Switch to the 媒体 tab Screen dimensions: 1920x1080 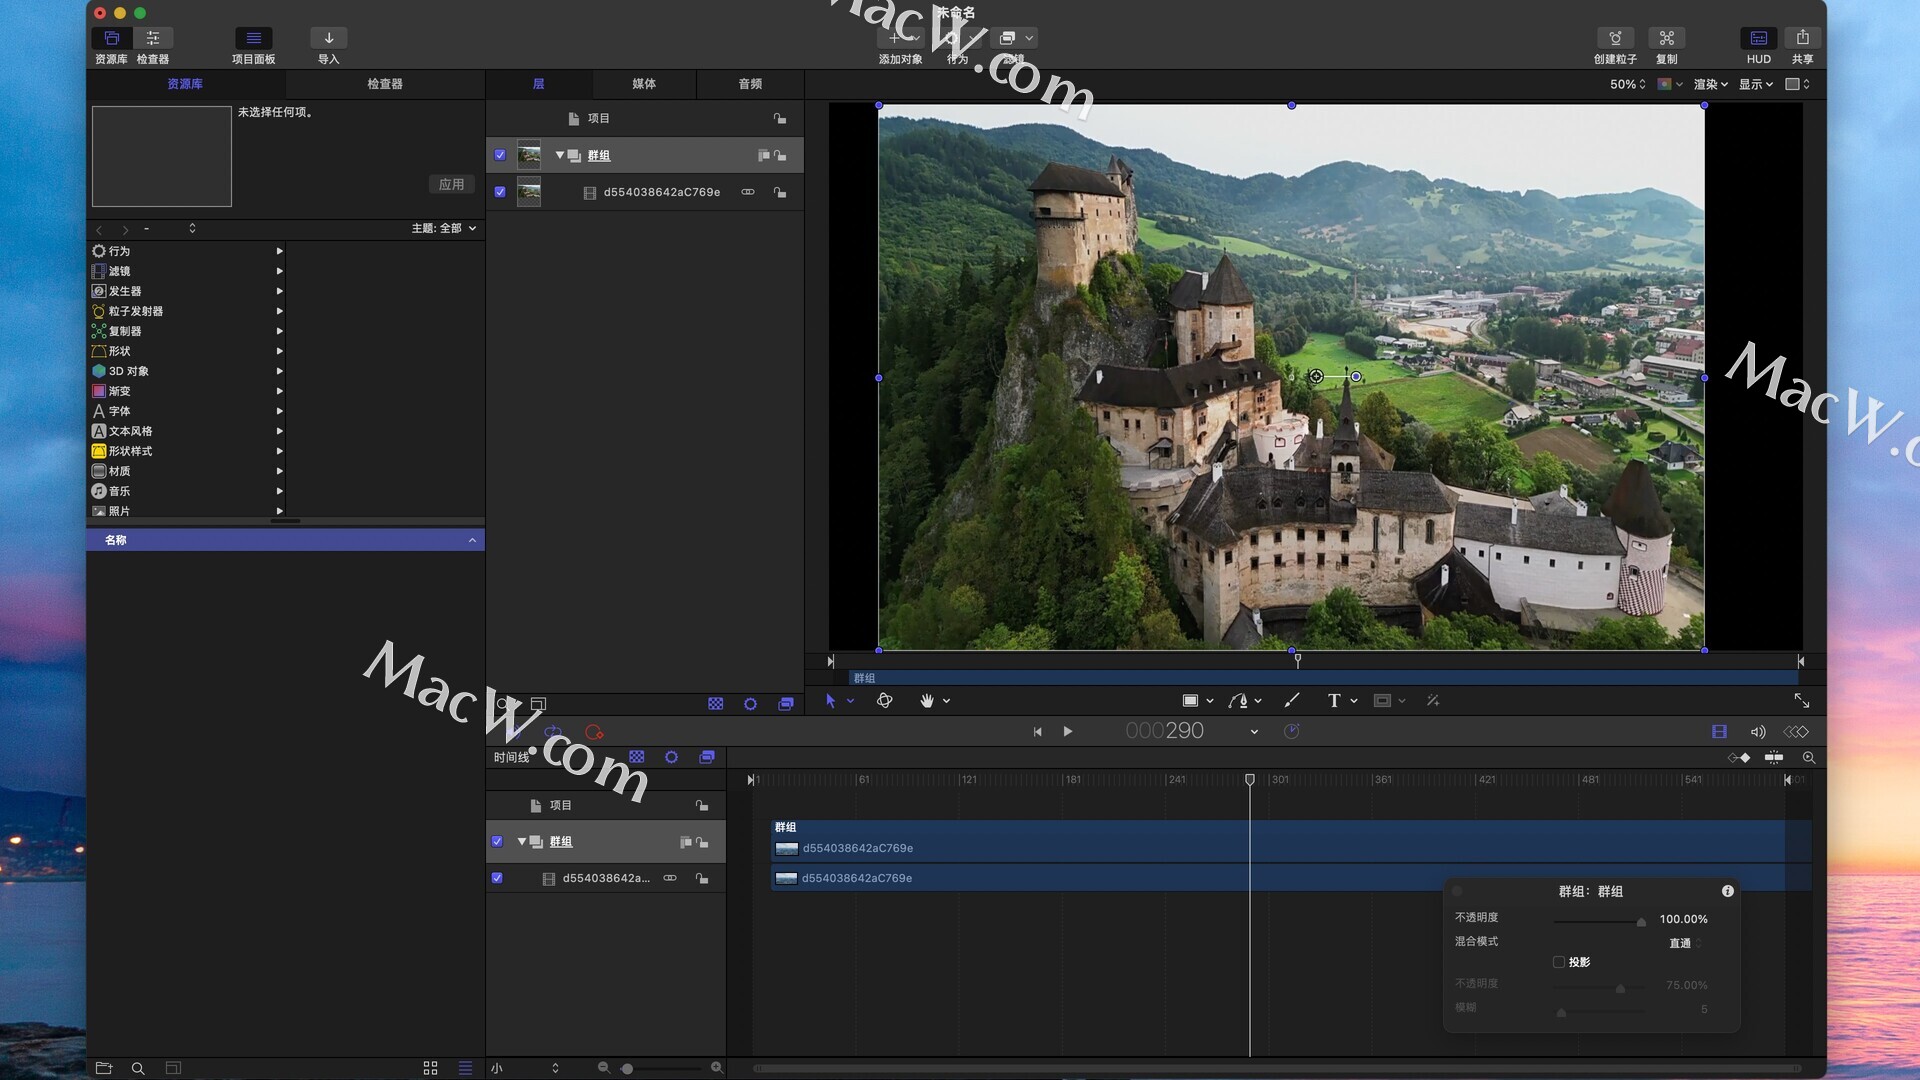(x=644, y=84)
